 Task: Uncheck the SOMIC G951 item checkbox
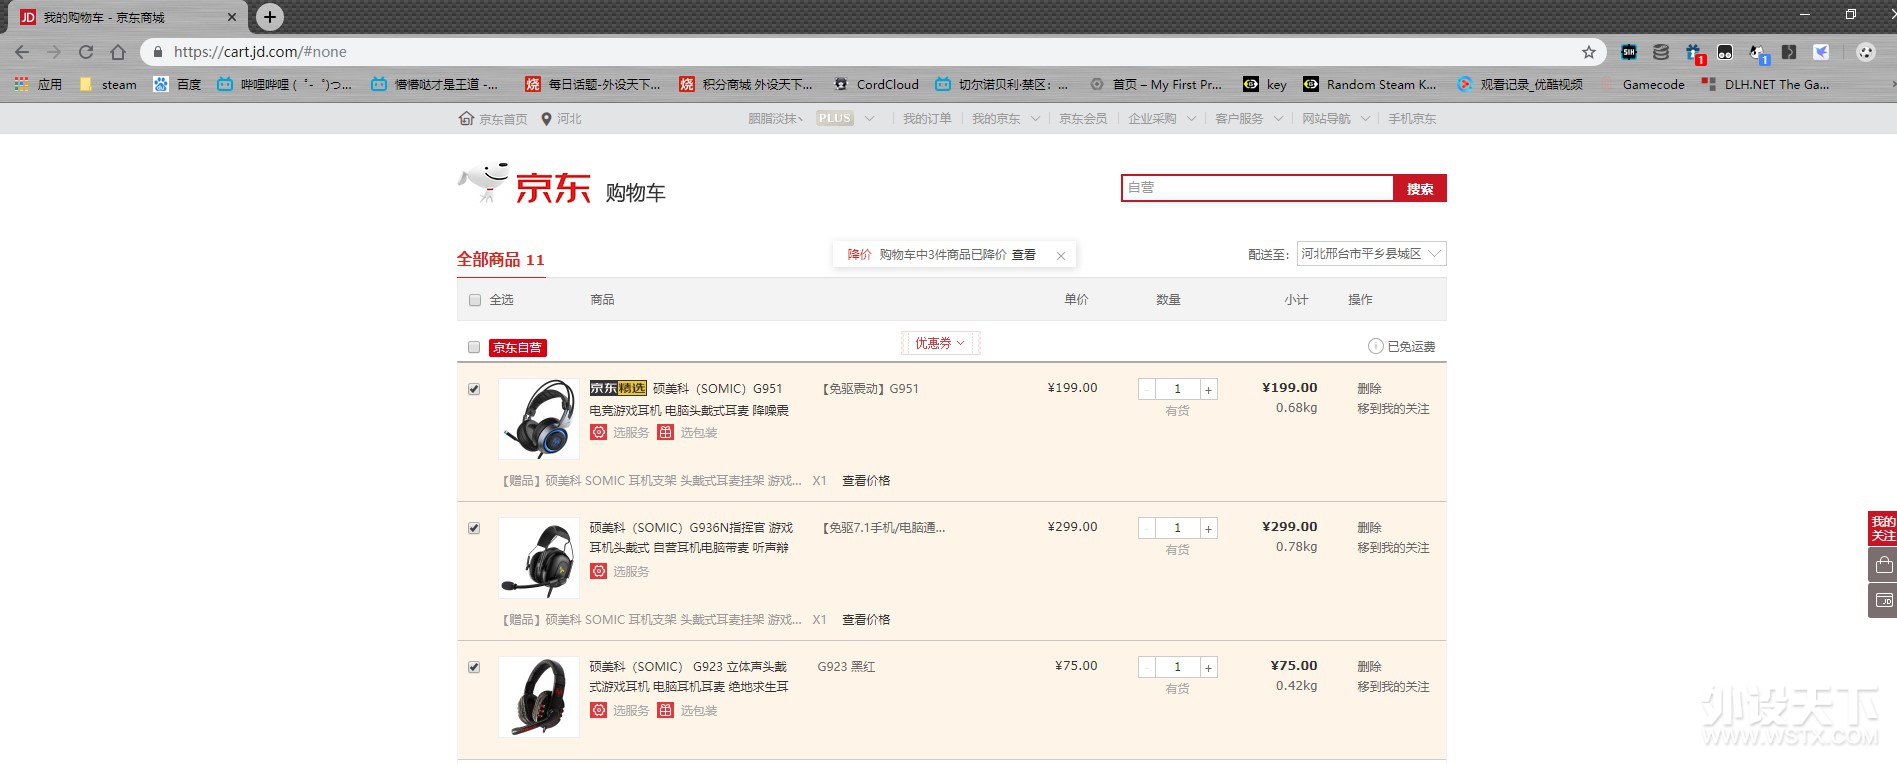point(474,389)
